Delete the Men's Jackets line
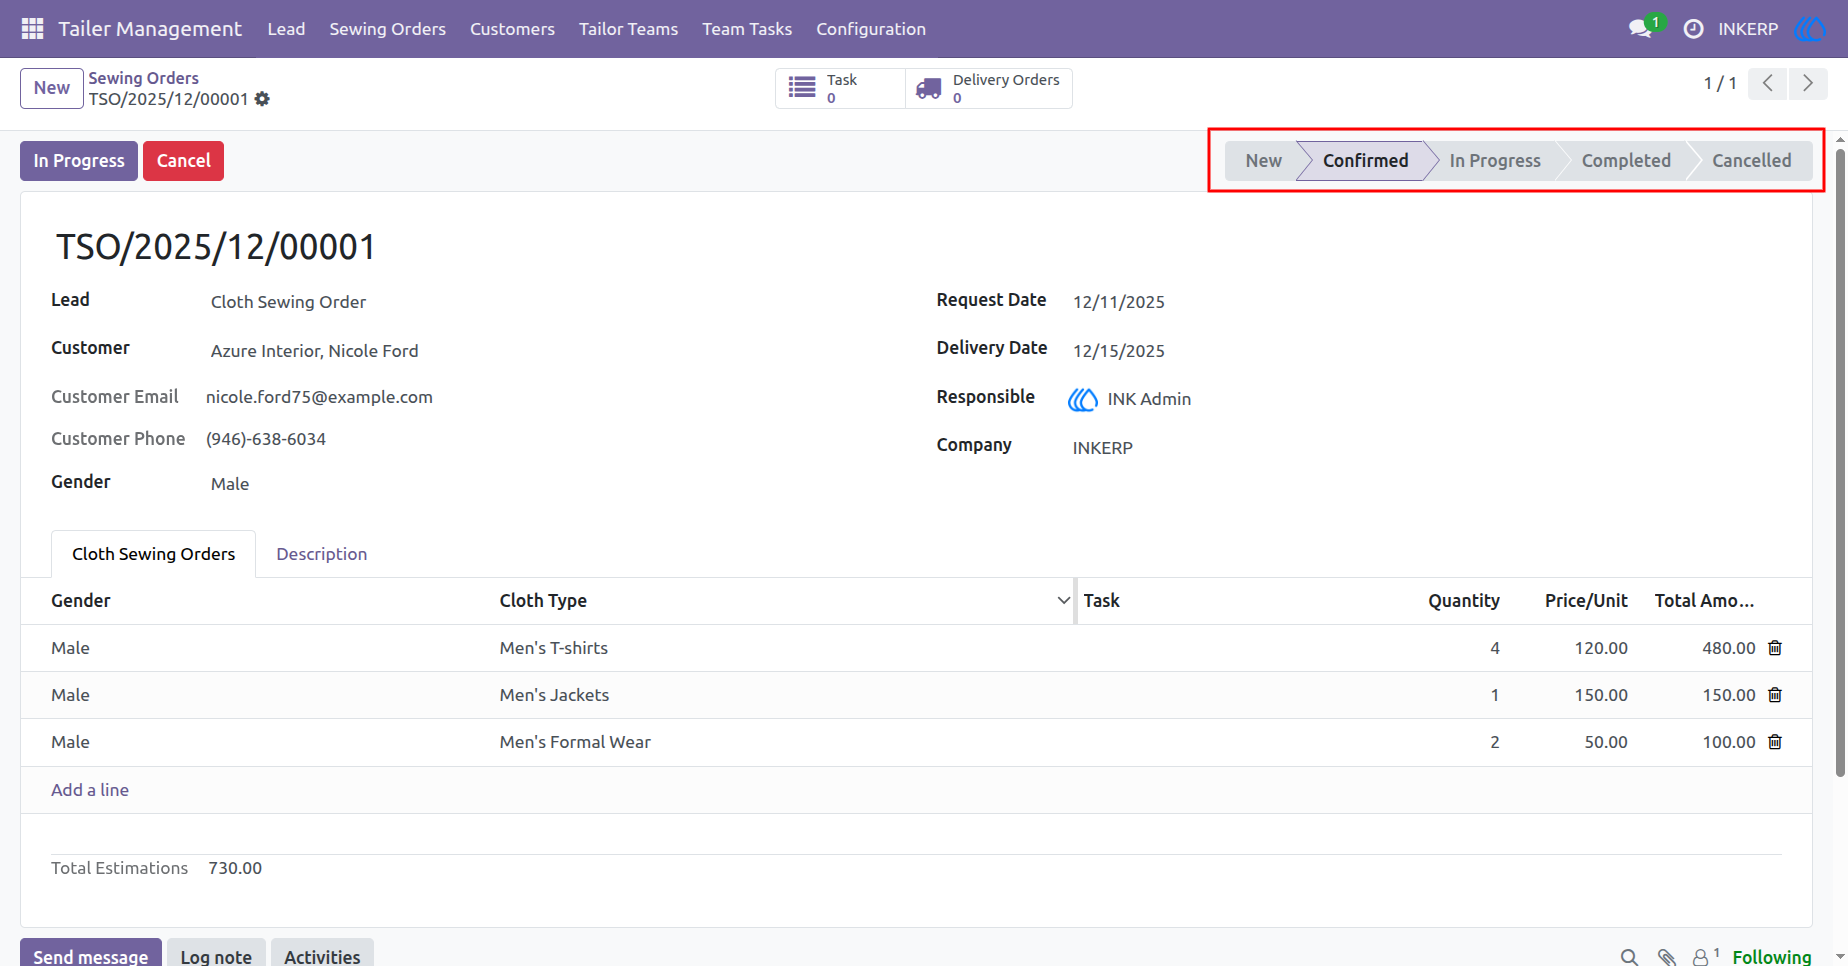 click(x=1775, y=695)
